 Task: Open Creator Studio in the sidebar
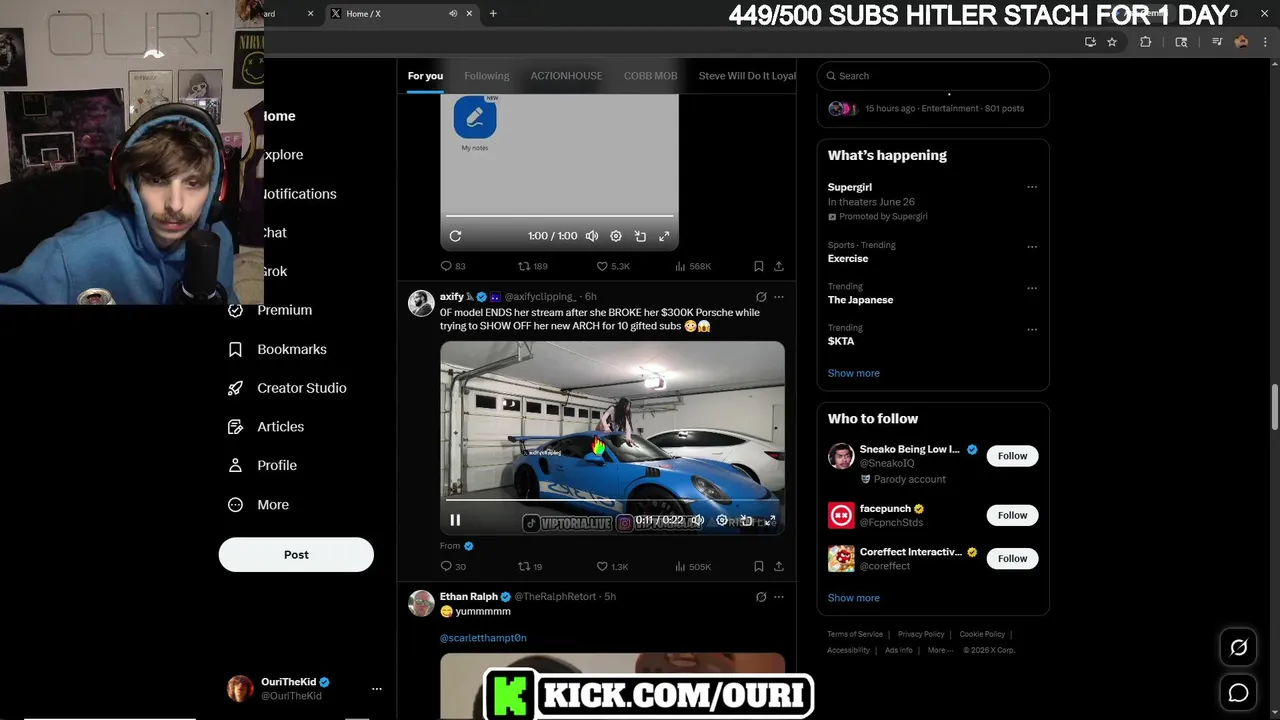(x=287, y=388)
